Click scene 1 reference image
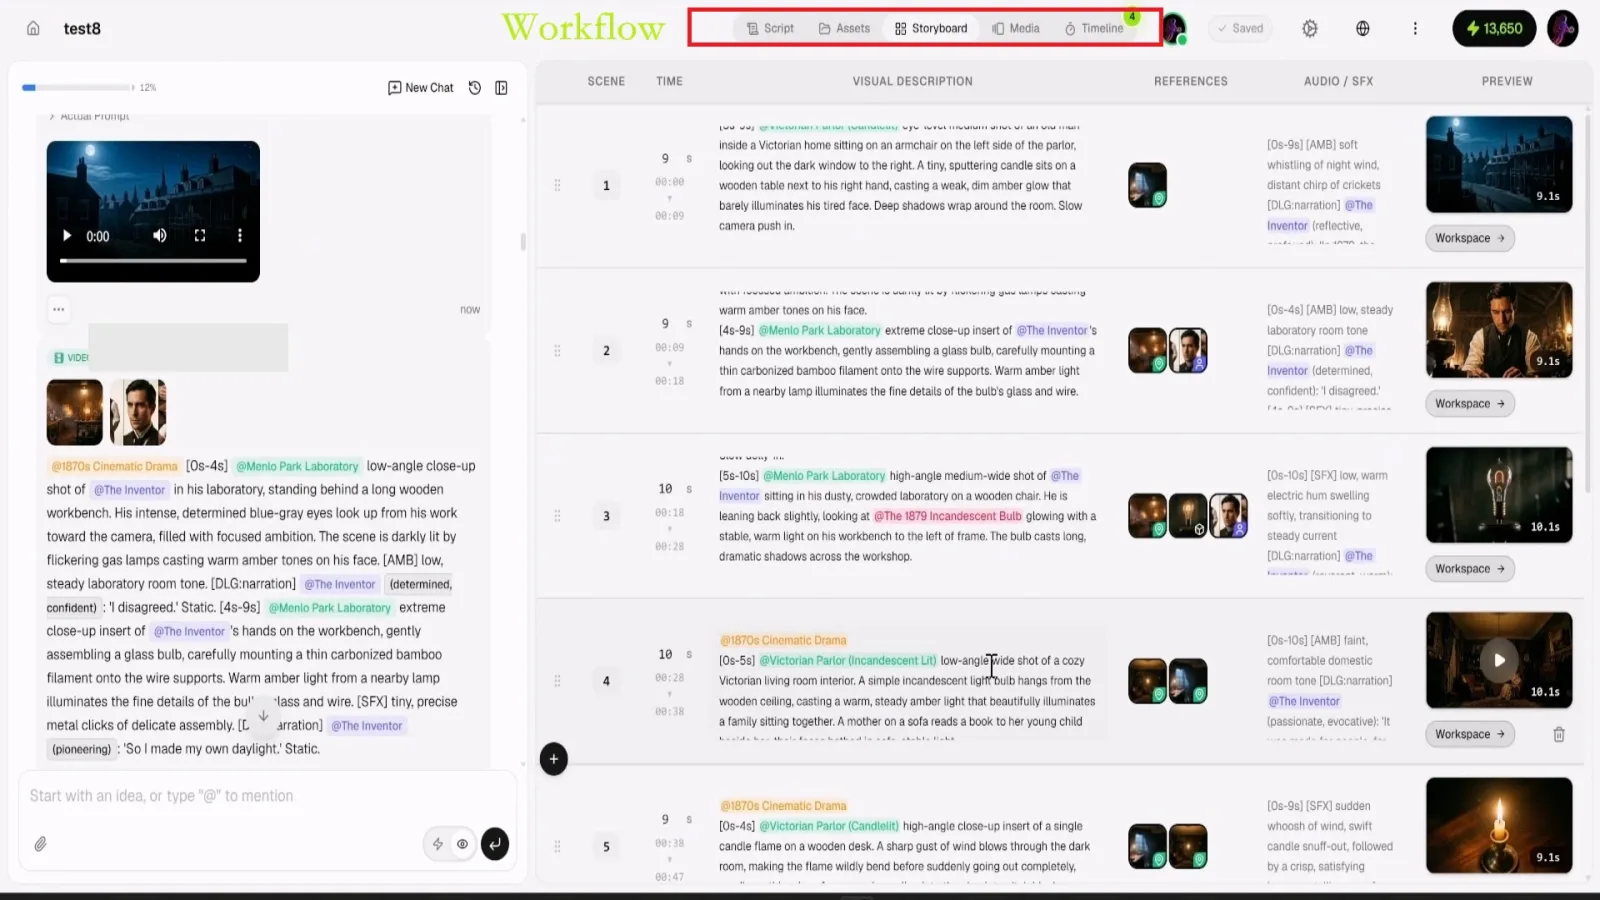 pos(1148,185)
